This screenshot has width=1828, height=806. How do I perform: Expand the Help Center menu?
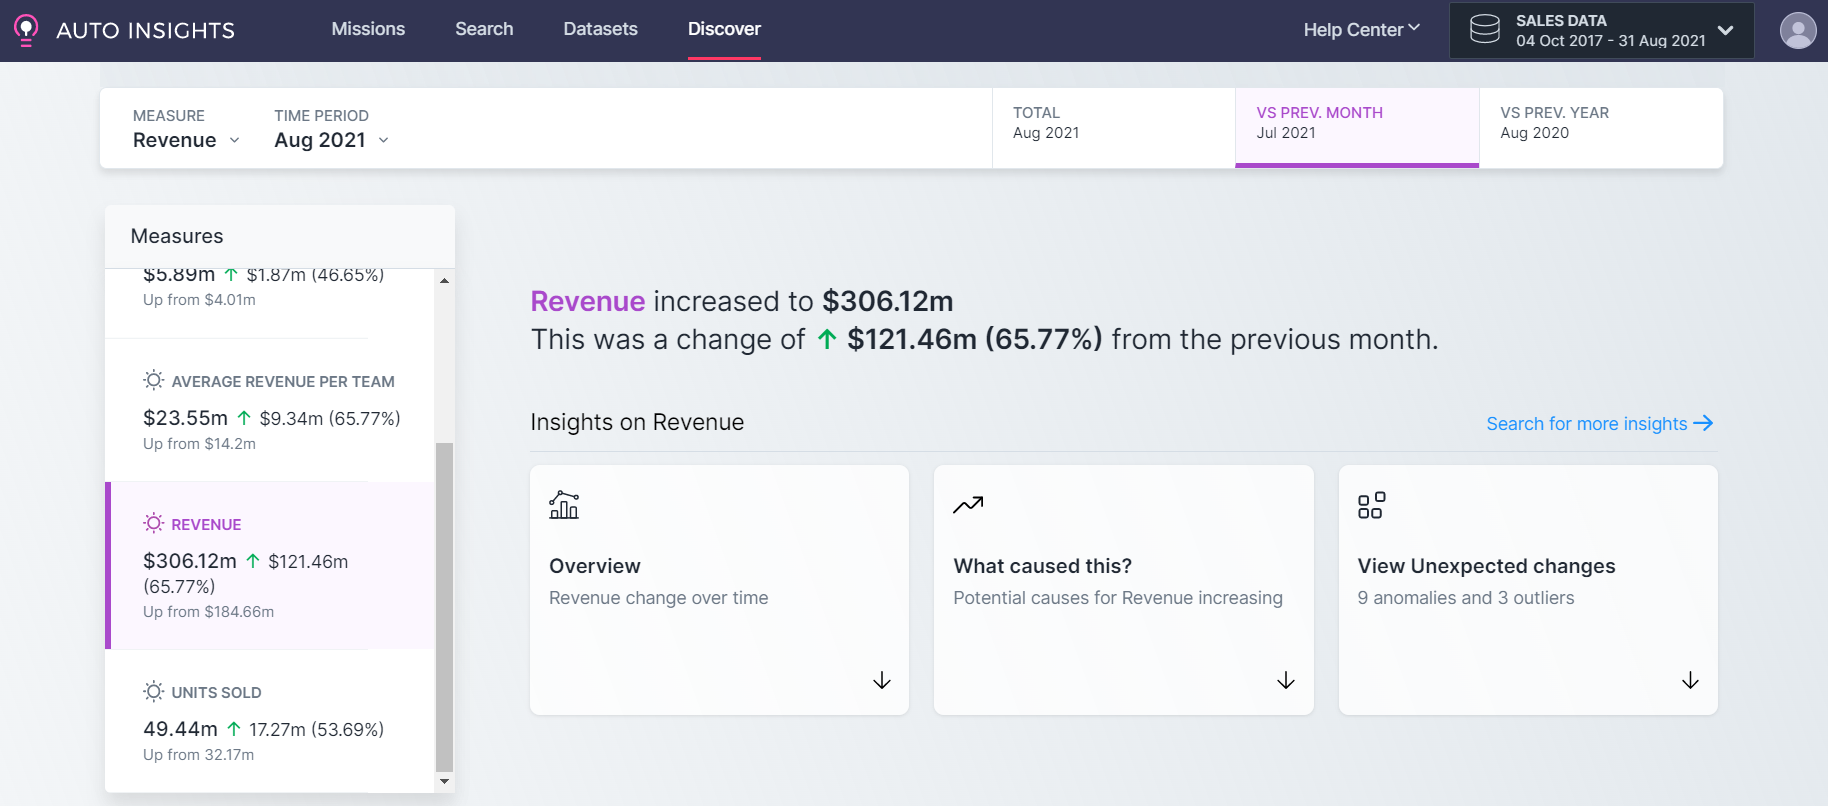click(x=1361, y=30)
